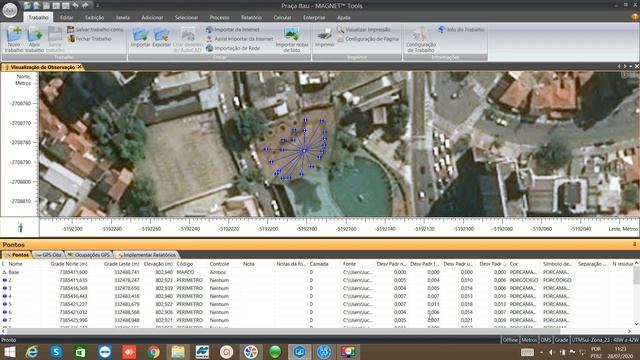640x360 pixels.
Task: Click the Undo arrow in quick access toolbar
Action: point(76,5)
